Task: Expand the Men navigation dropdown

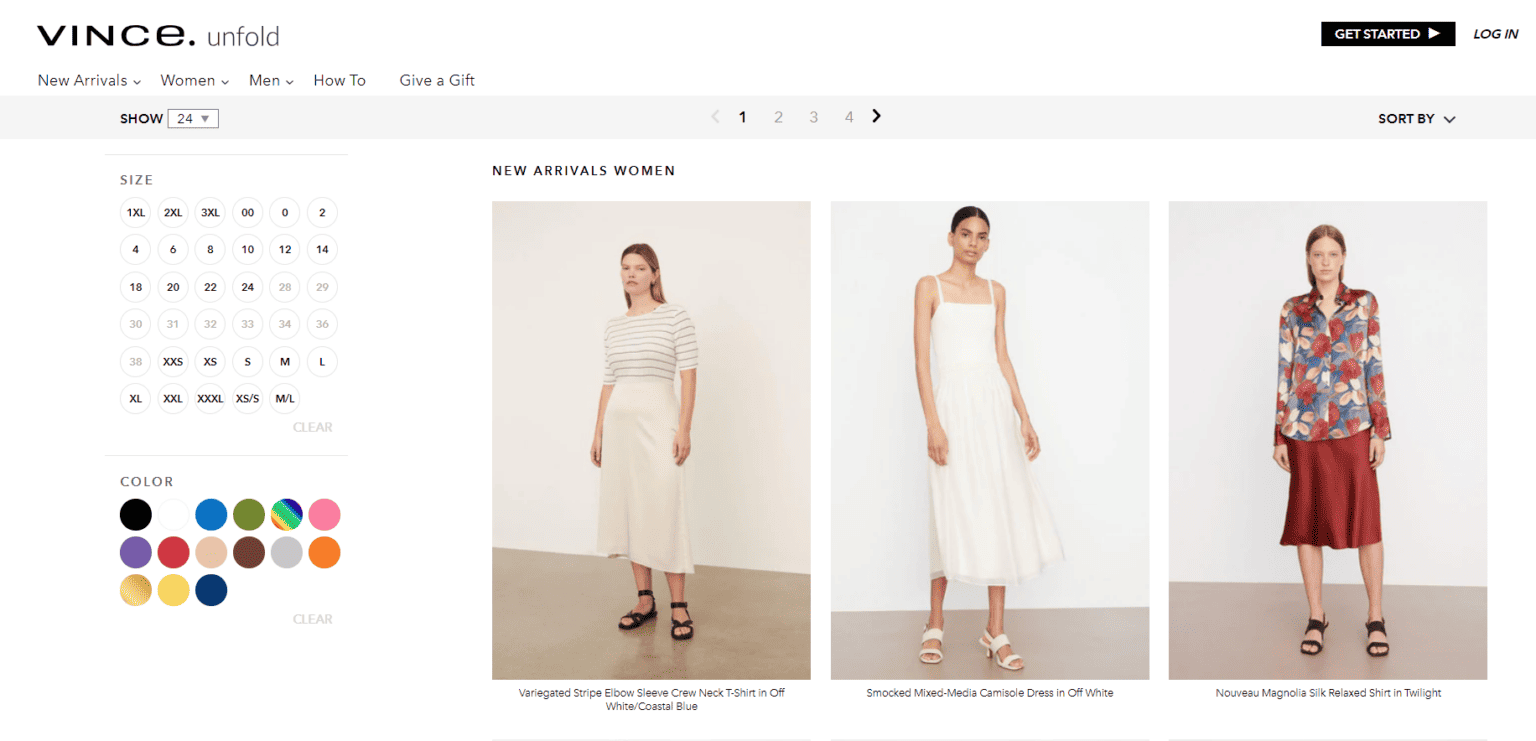Action: [x=269, y=80]
